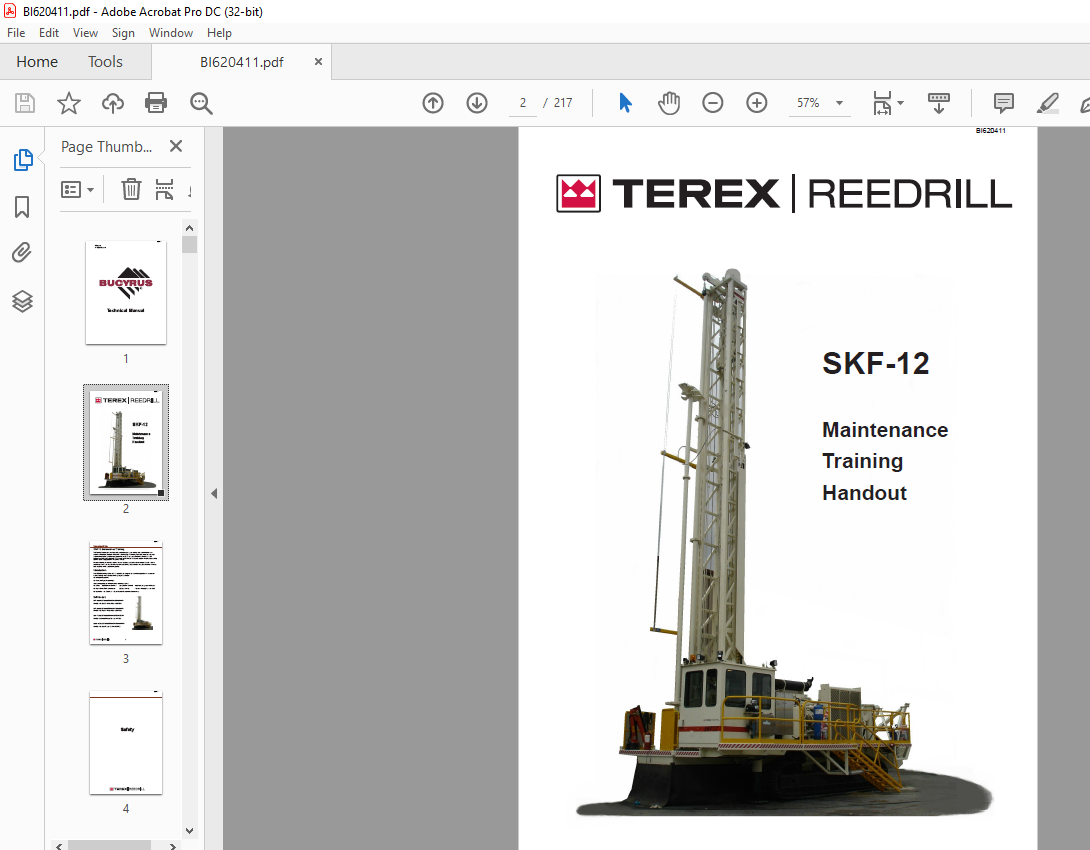
Task: Open the Bookmarks panel
Action: [x=22, y=206]
